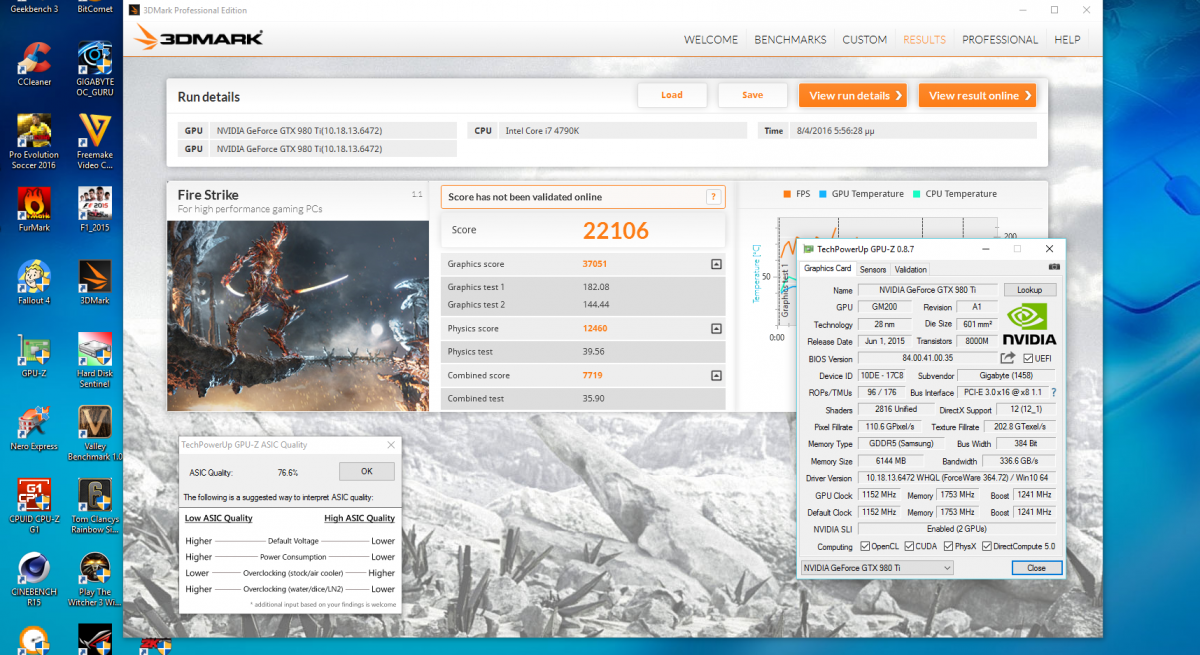Select the Graphics Card tab in GPU-Z
The image size is (1200, 655).
pyautogui.click(x=828, y=268)
